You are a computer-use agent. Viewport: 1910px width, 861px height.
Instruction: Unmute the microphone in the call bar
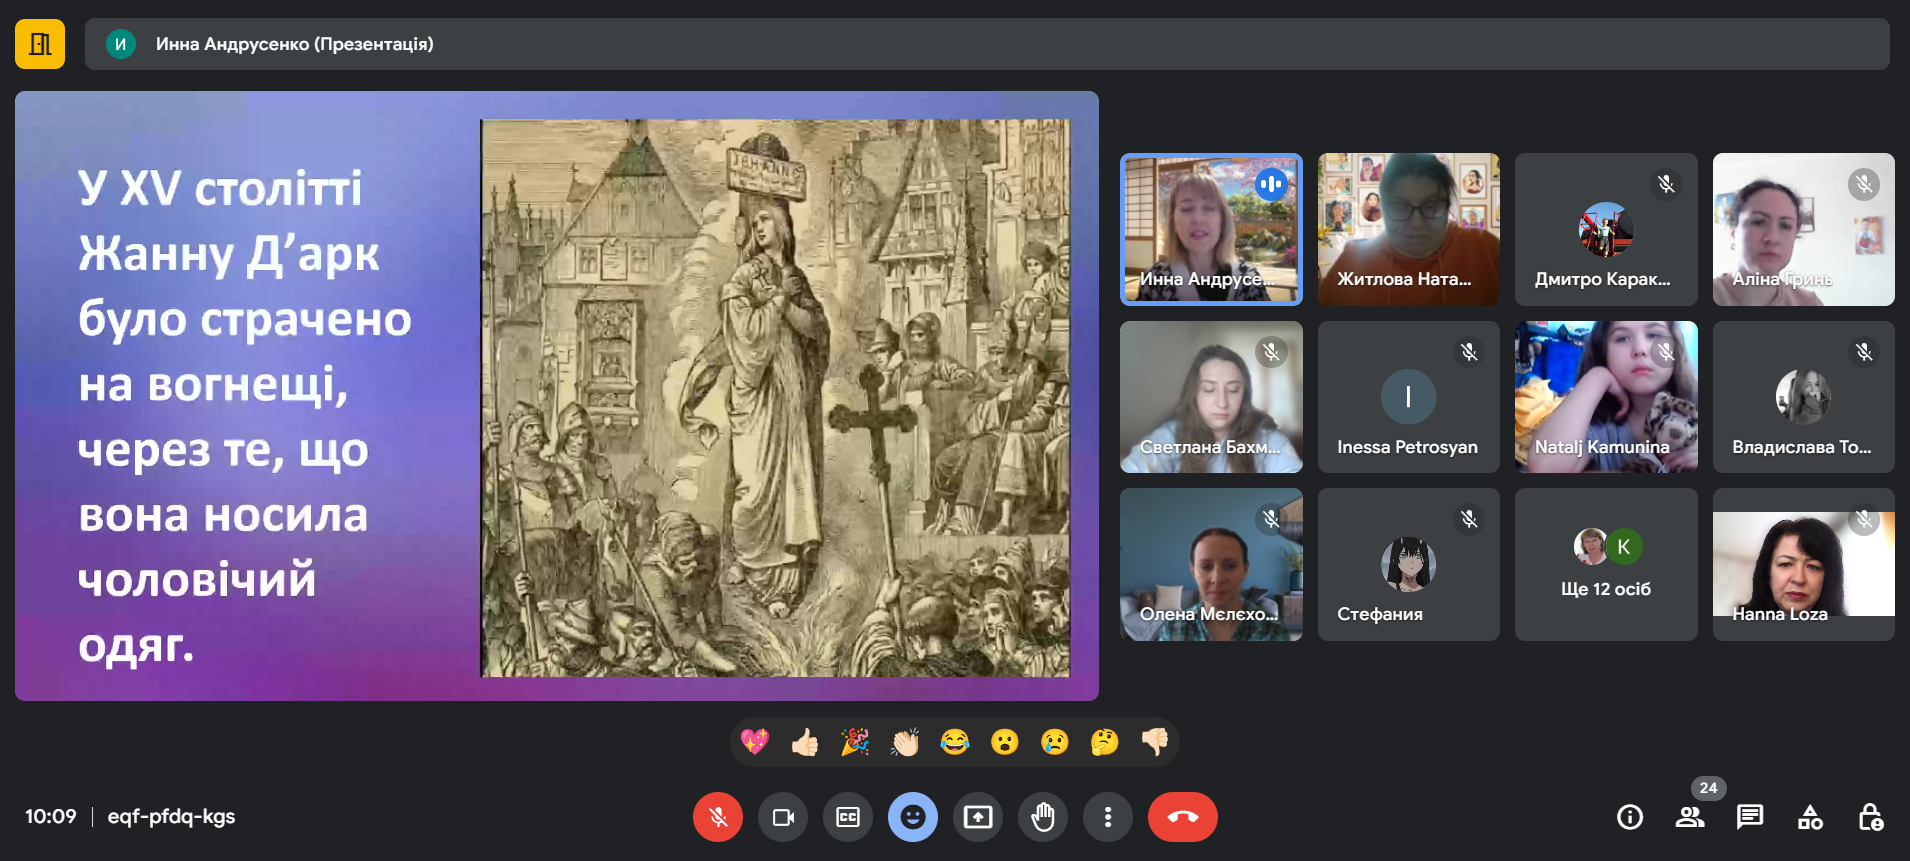coord(717,817)
